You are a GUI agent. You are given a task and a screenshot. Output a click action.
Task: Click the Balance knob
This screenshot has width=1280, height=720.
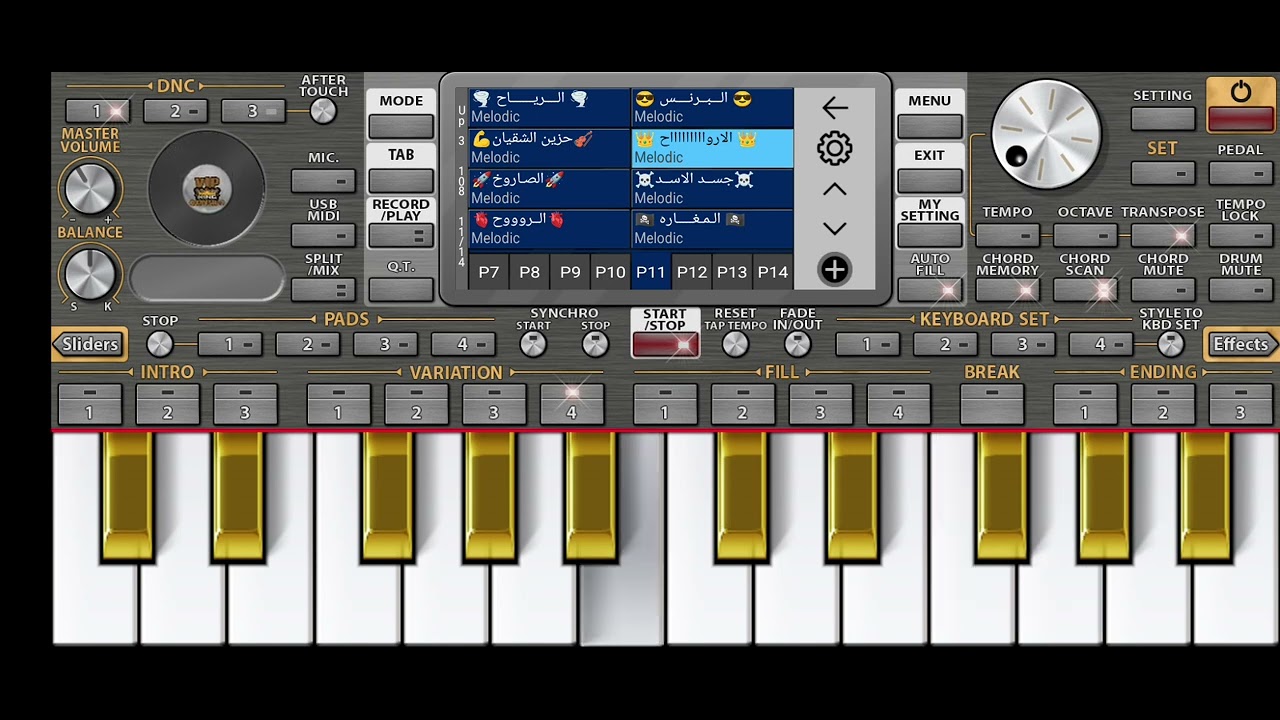89,273
